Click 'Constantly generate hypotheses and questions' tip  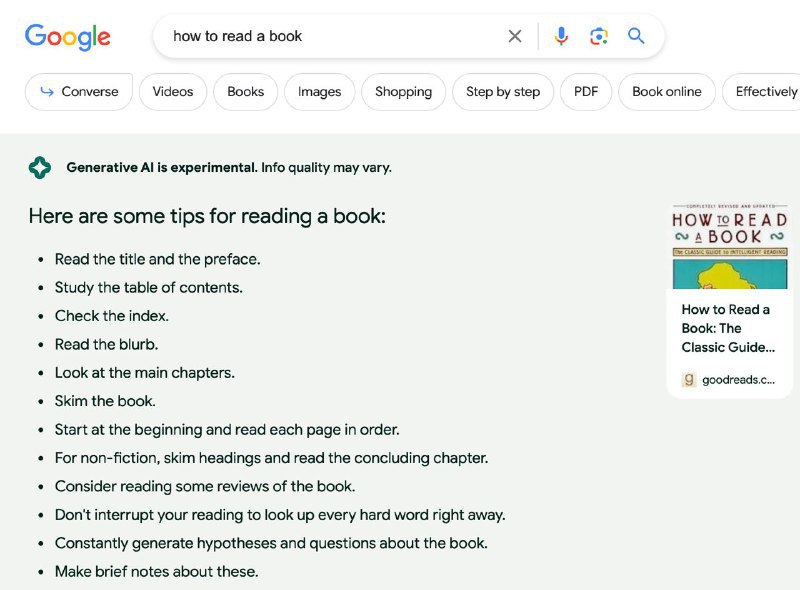[271, 543]
